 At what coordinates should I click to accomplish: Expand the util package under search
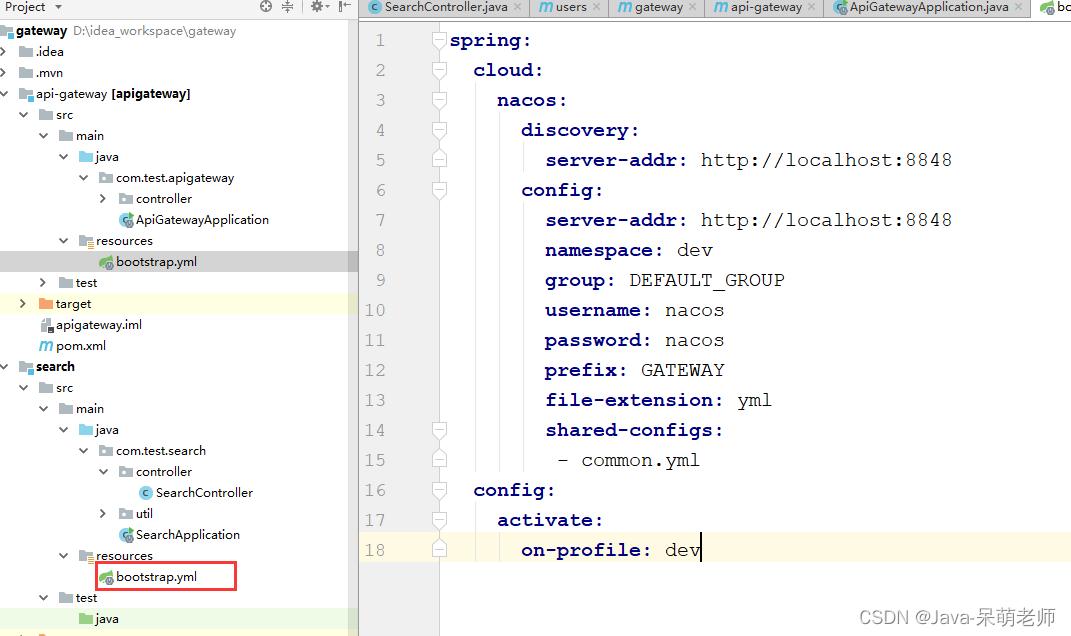[103, 514]
